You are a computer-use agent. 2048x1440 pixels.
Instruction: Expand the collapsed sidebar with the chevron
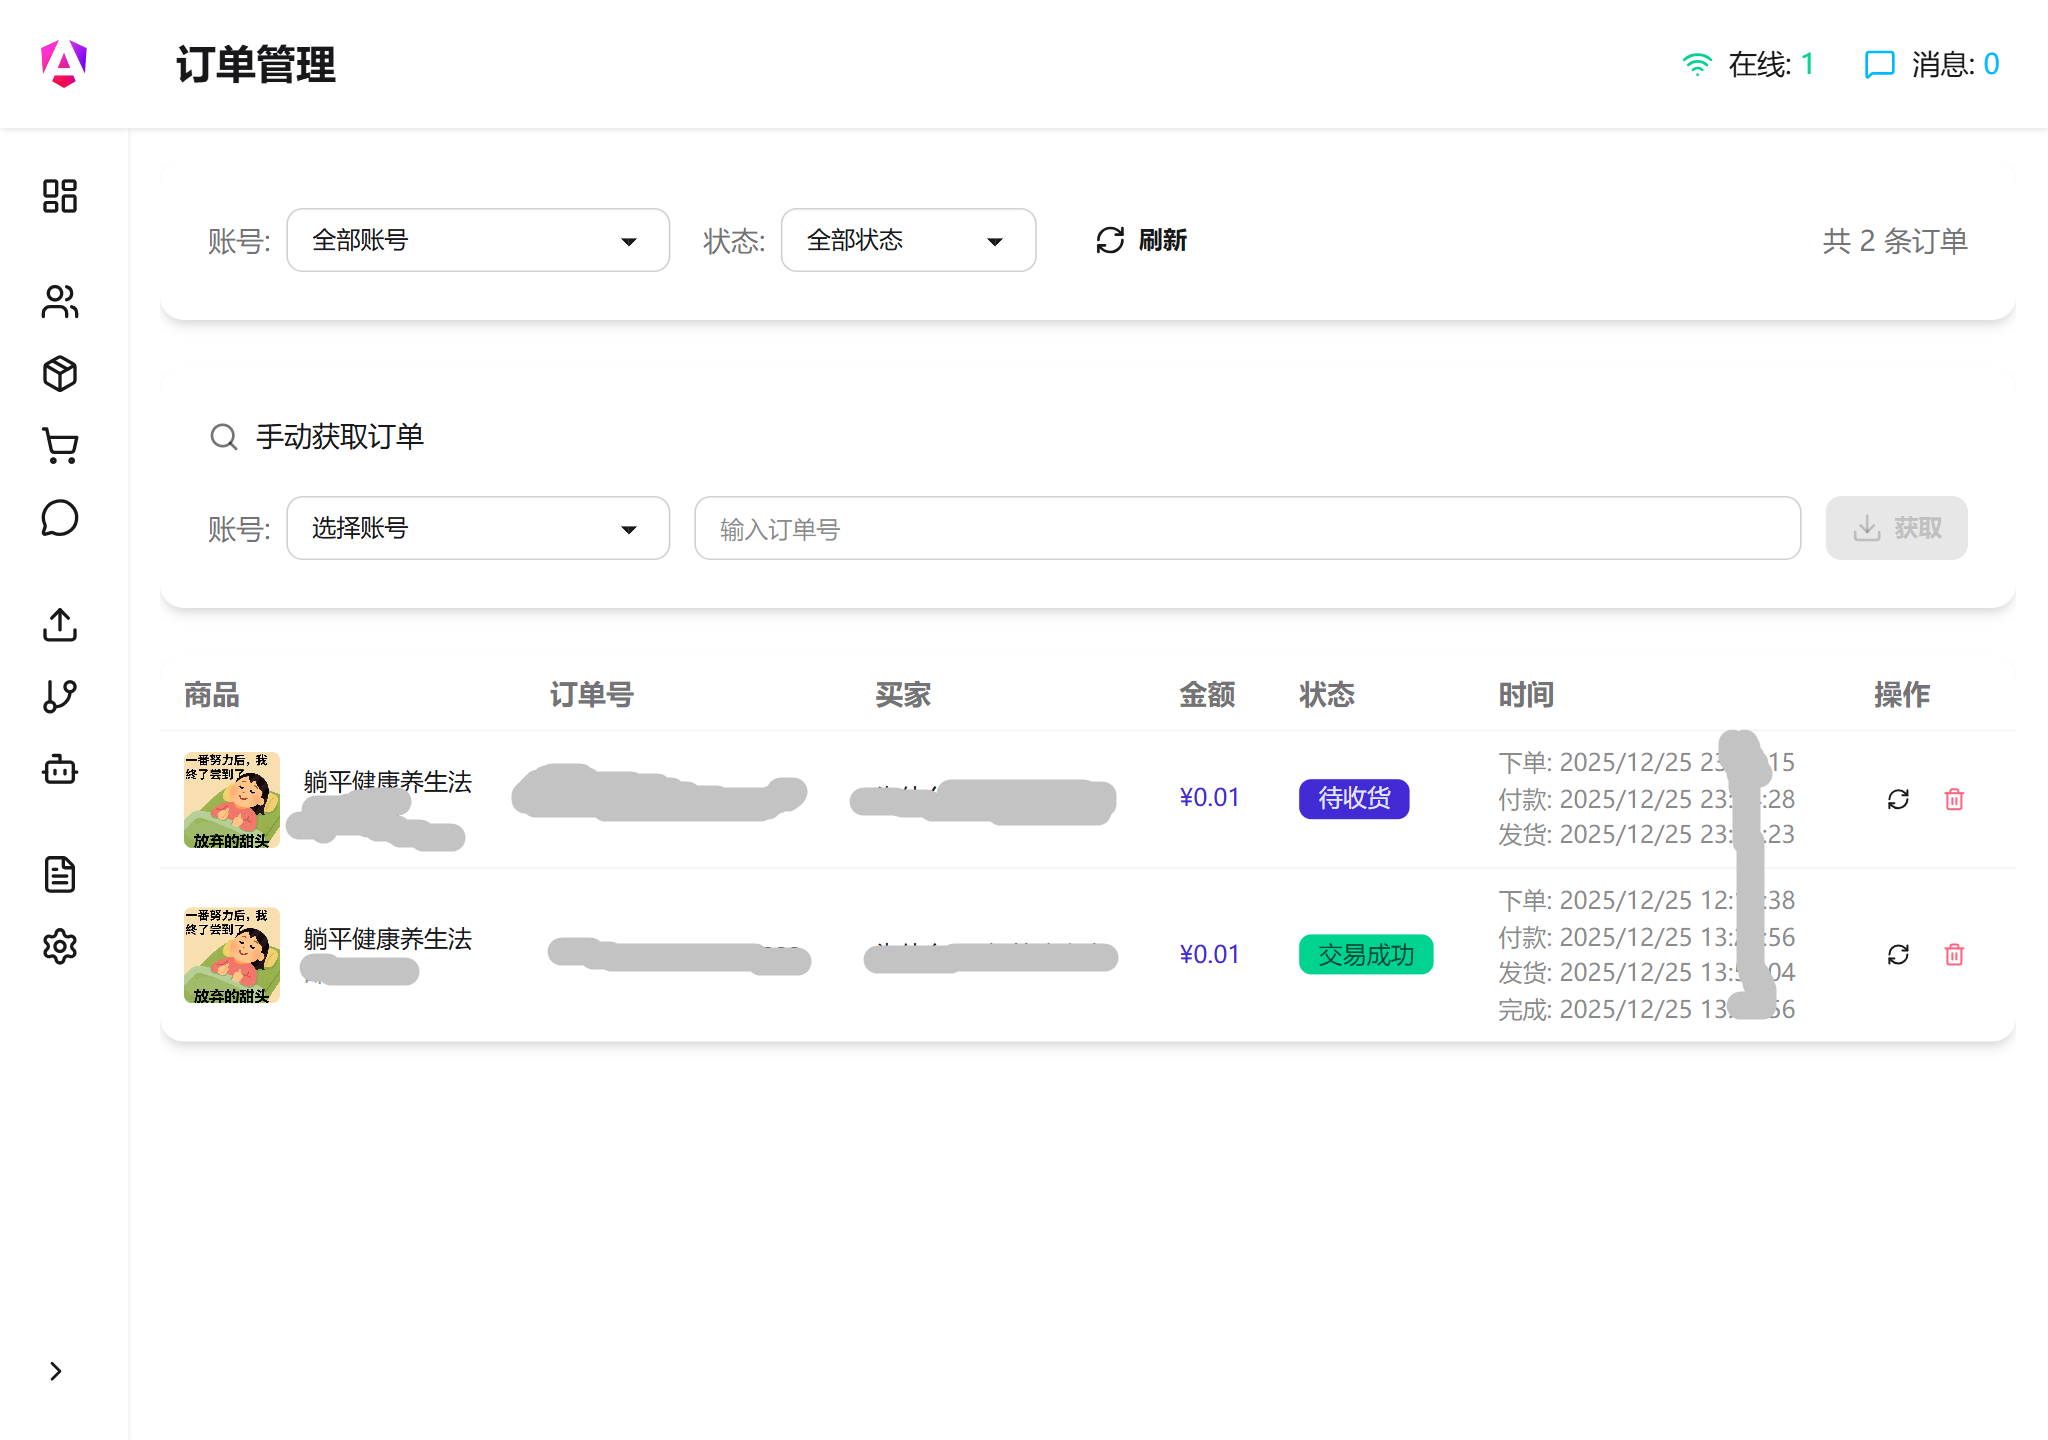(57, 1371)
